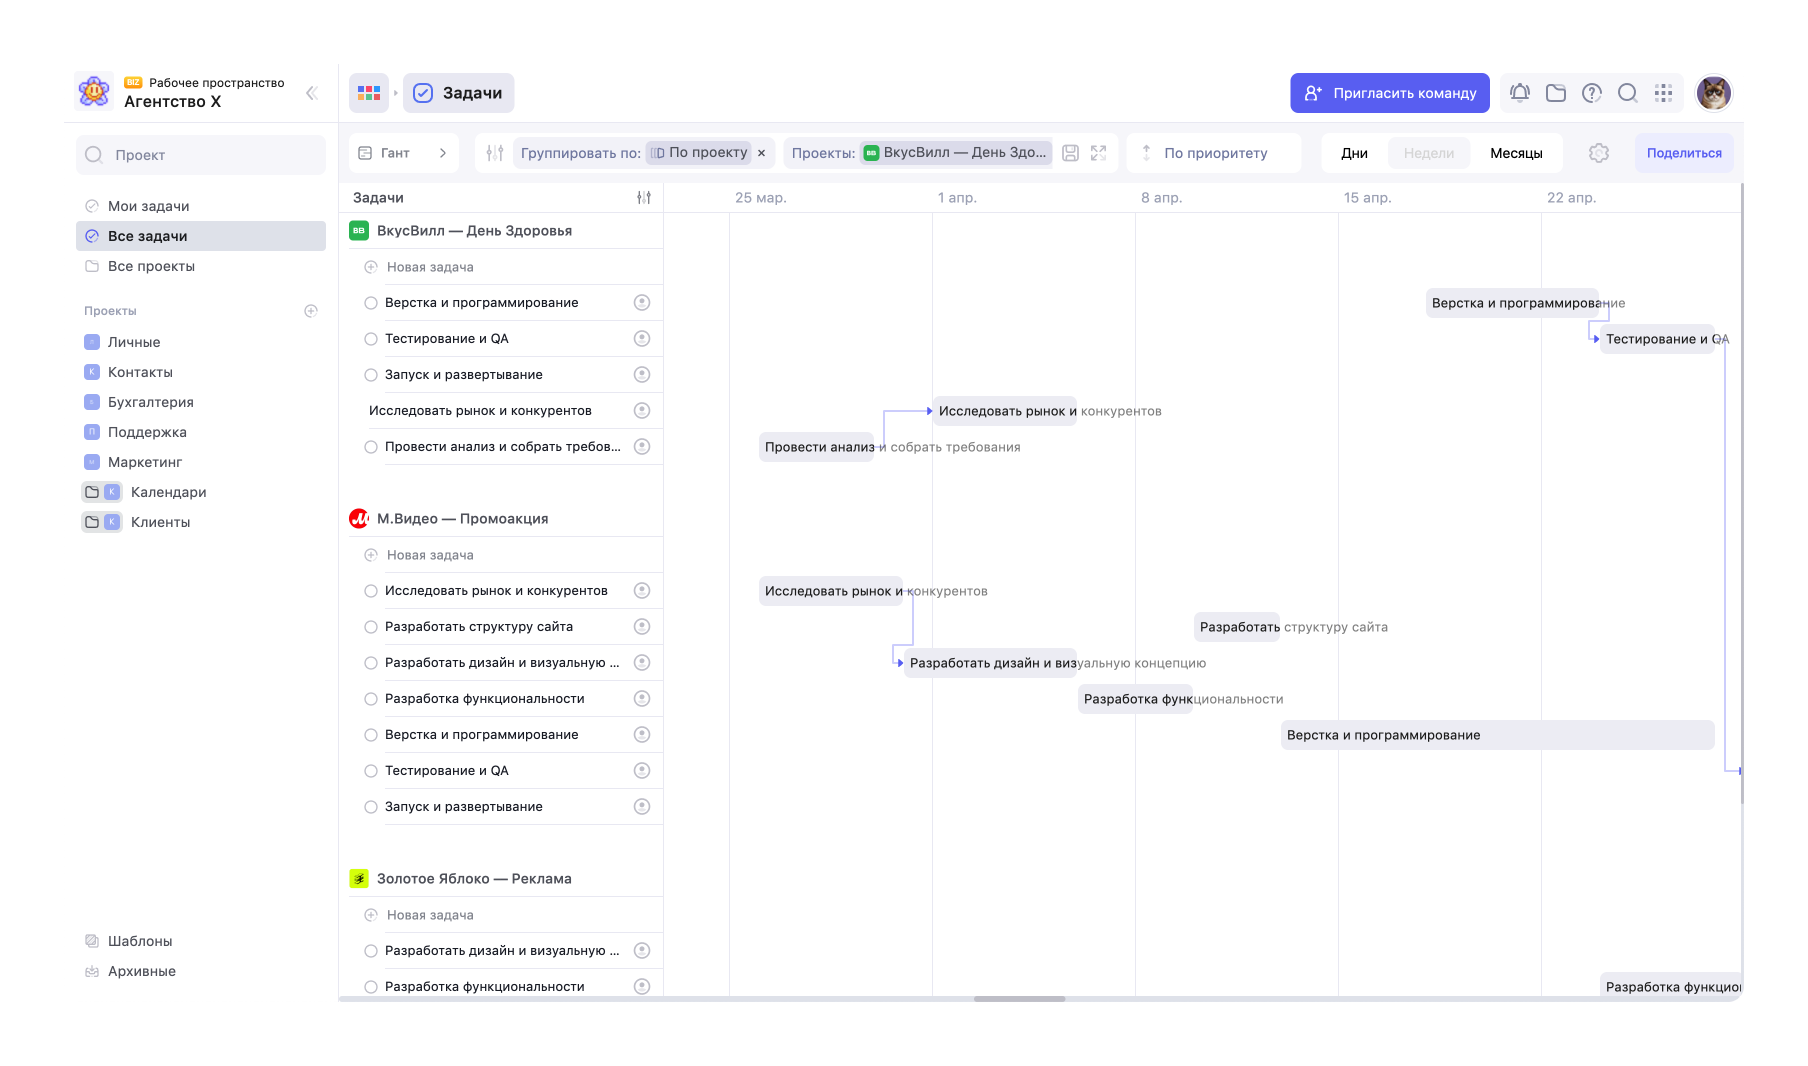
Task: Open the folder icon in the top bar
Action: click(1556, 93)
